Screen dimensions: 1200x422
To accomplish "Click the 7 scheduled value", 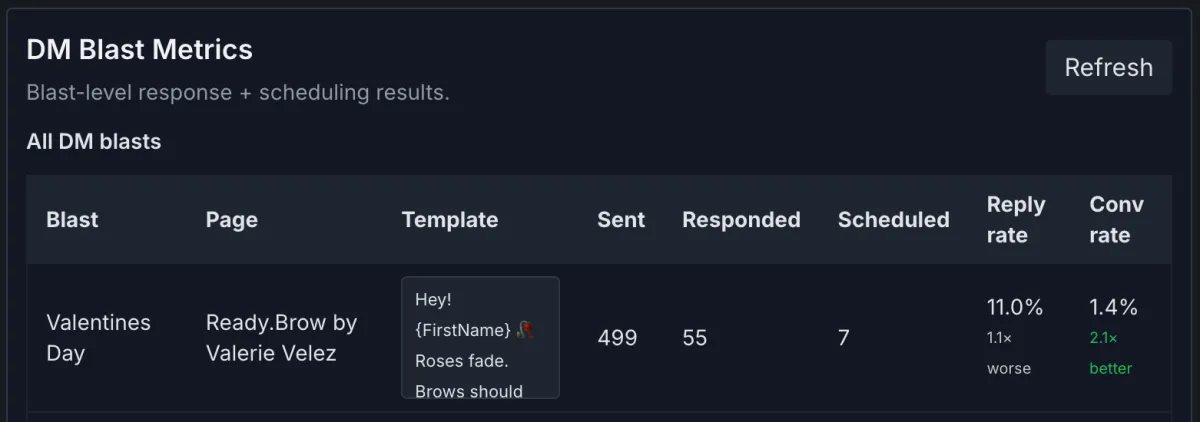I will coord(843,338).
